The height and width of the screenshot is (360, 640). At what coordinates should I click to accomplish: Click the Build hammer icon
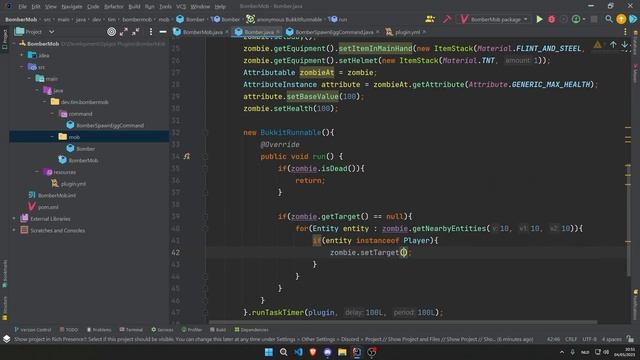[447, 19]
